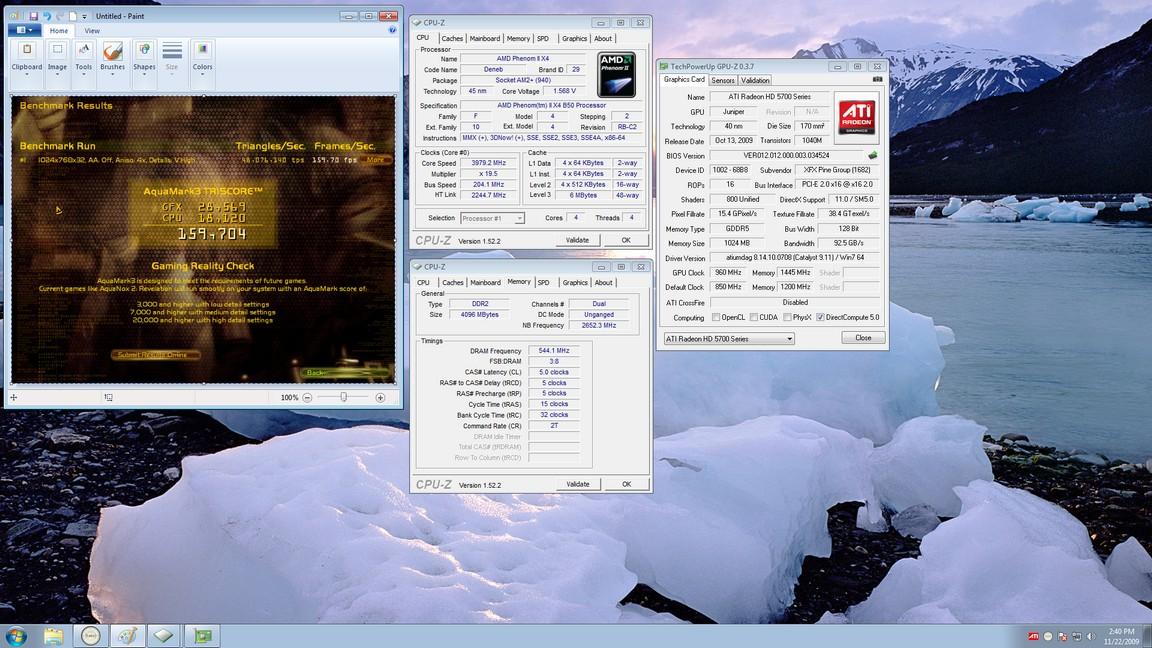Click the BIOS save chip icon in GPU-Z

[x=873, y=156]
